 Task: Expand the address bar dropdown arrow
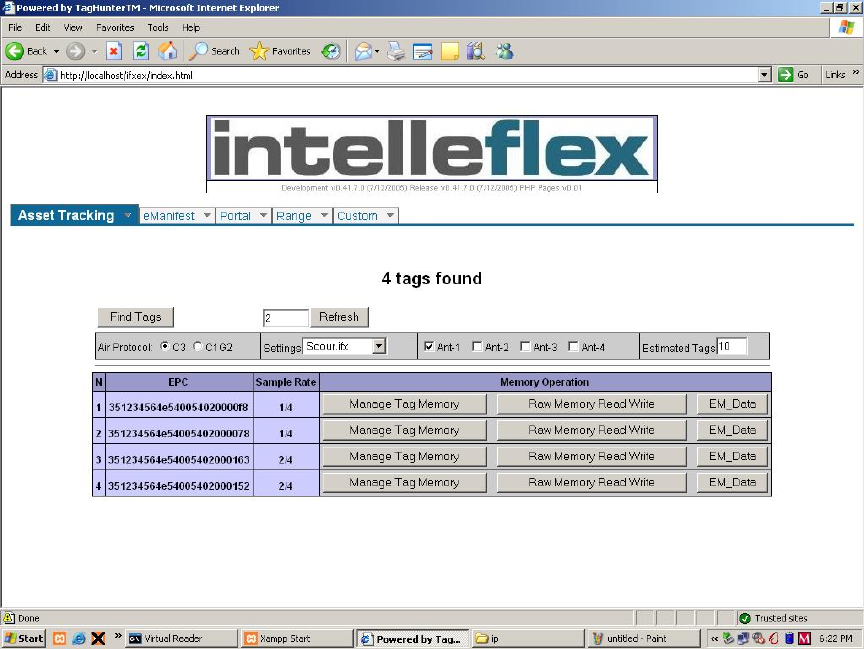click(764, 74)
